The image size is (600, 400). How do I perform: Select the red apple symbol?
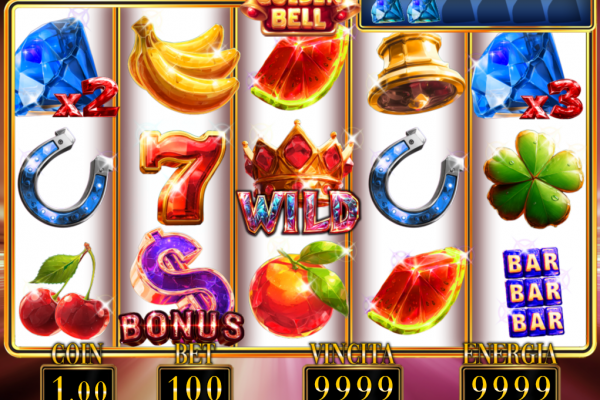[298, 289]
